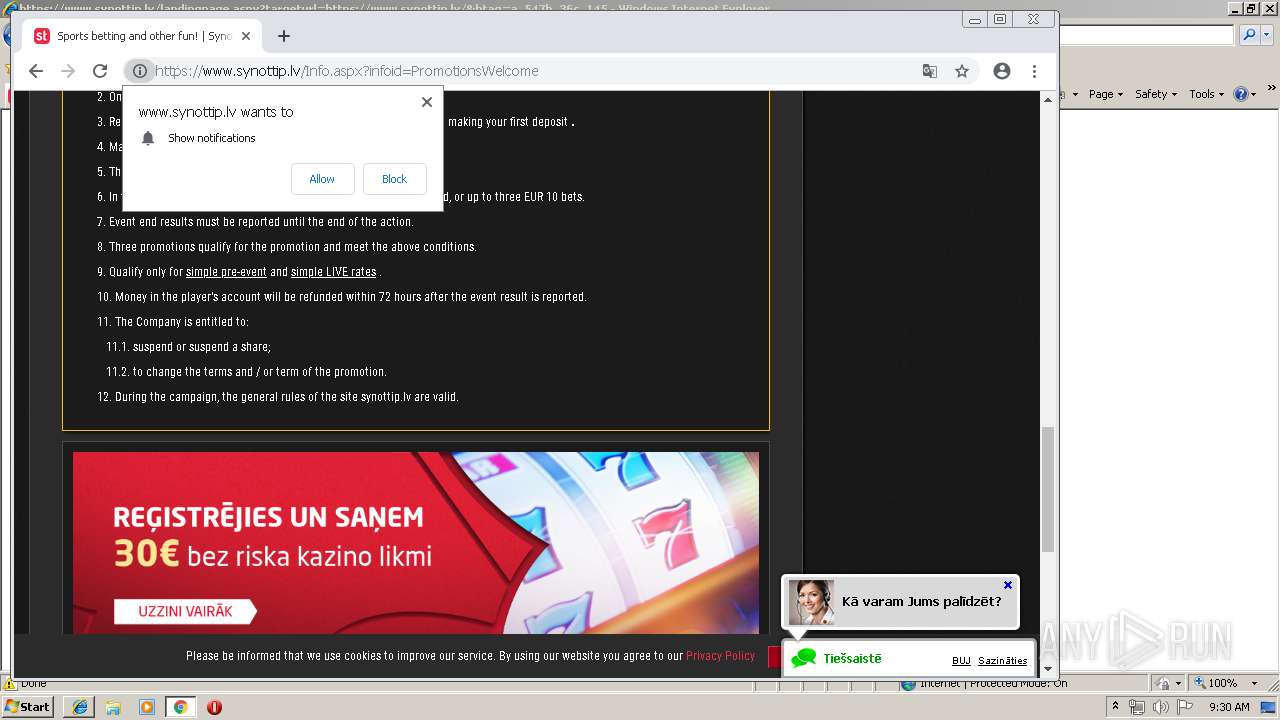Click the UZZINI VAIRĀK banner button

tap(184, 611)
